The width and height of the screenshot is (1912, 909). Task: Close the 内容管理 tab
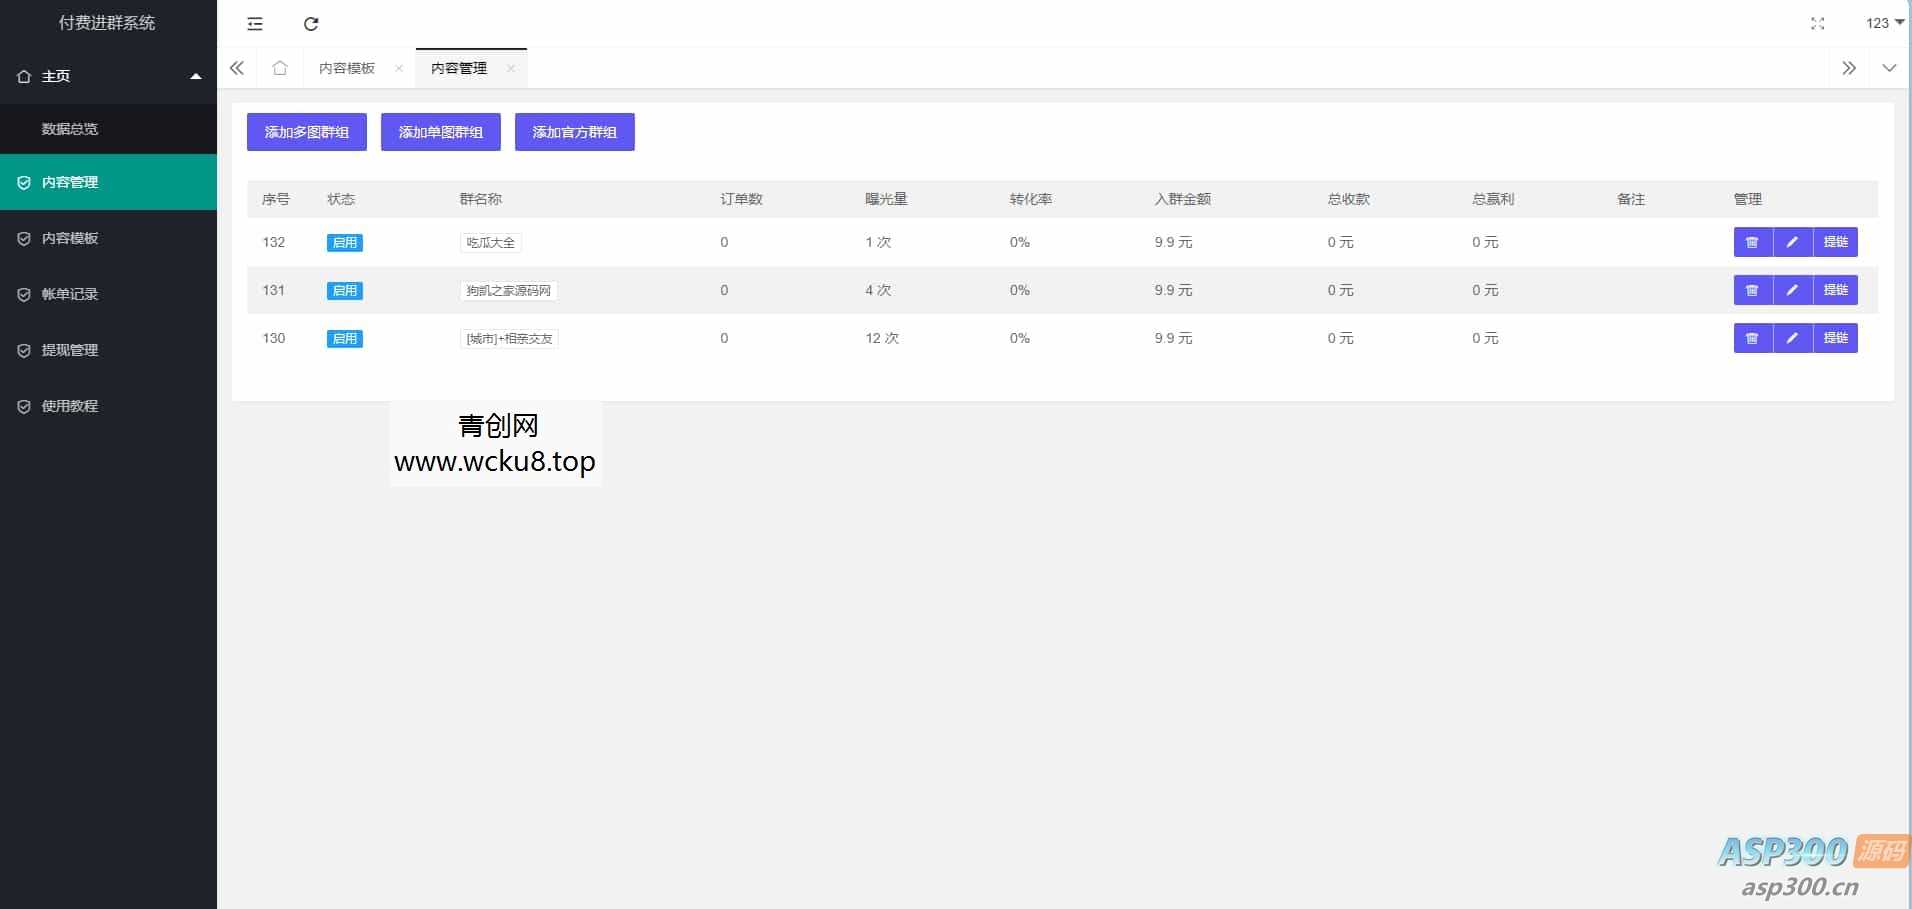[x=511, y=68]
